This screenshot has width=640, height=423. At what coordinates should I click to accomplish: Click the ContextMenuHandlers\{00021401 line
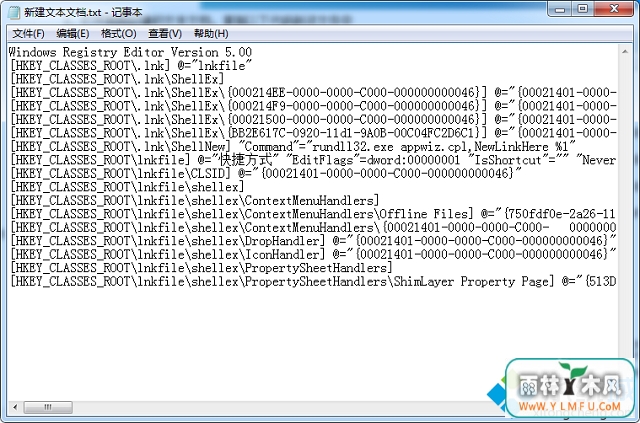click(313, 227)
